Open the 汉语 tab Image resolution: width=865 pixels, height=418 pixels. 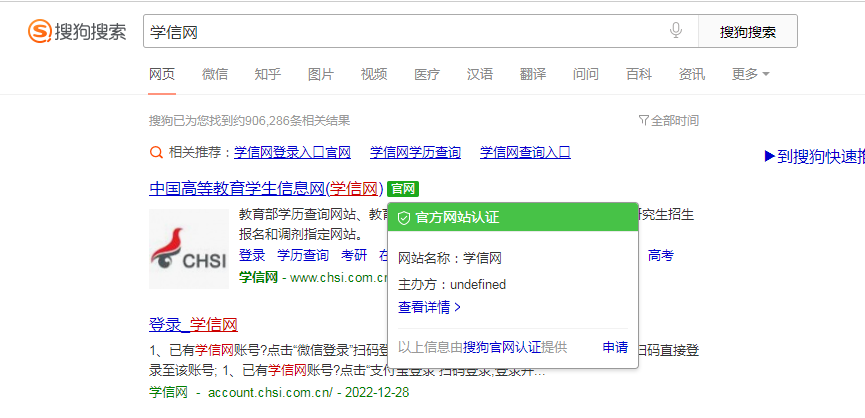tap(480, 74)
